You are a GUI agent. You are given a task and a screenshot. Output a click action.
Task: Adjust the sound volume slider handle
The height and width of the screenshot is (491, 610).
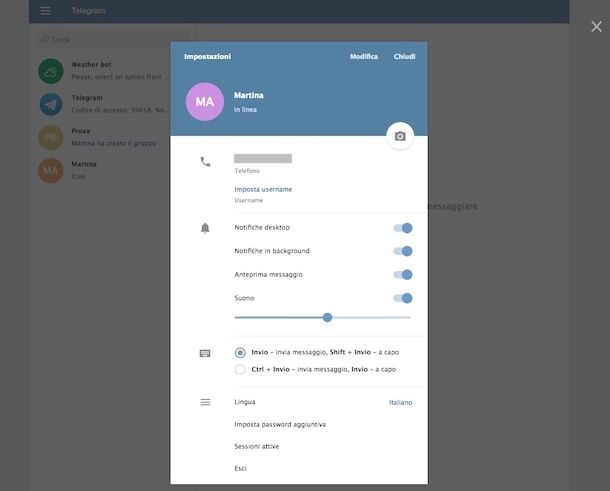(x=328, y=317)
